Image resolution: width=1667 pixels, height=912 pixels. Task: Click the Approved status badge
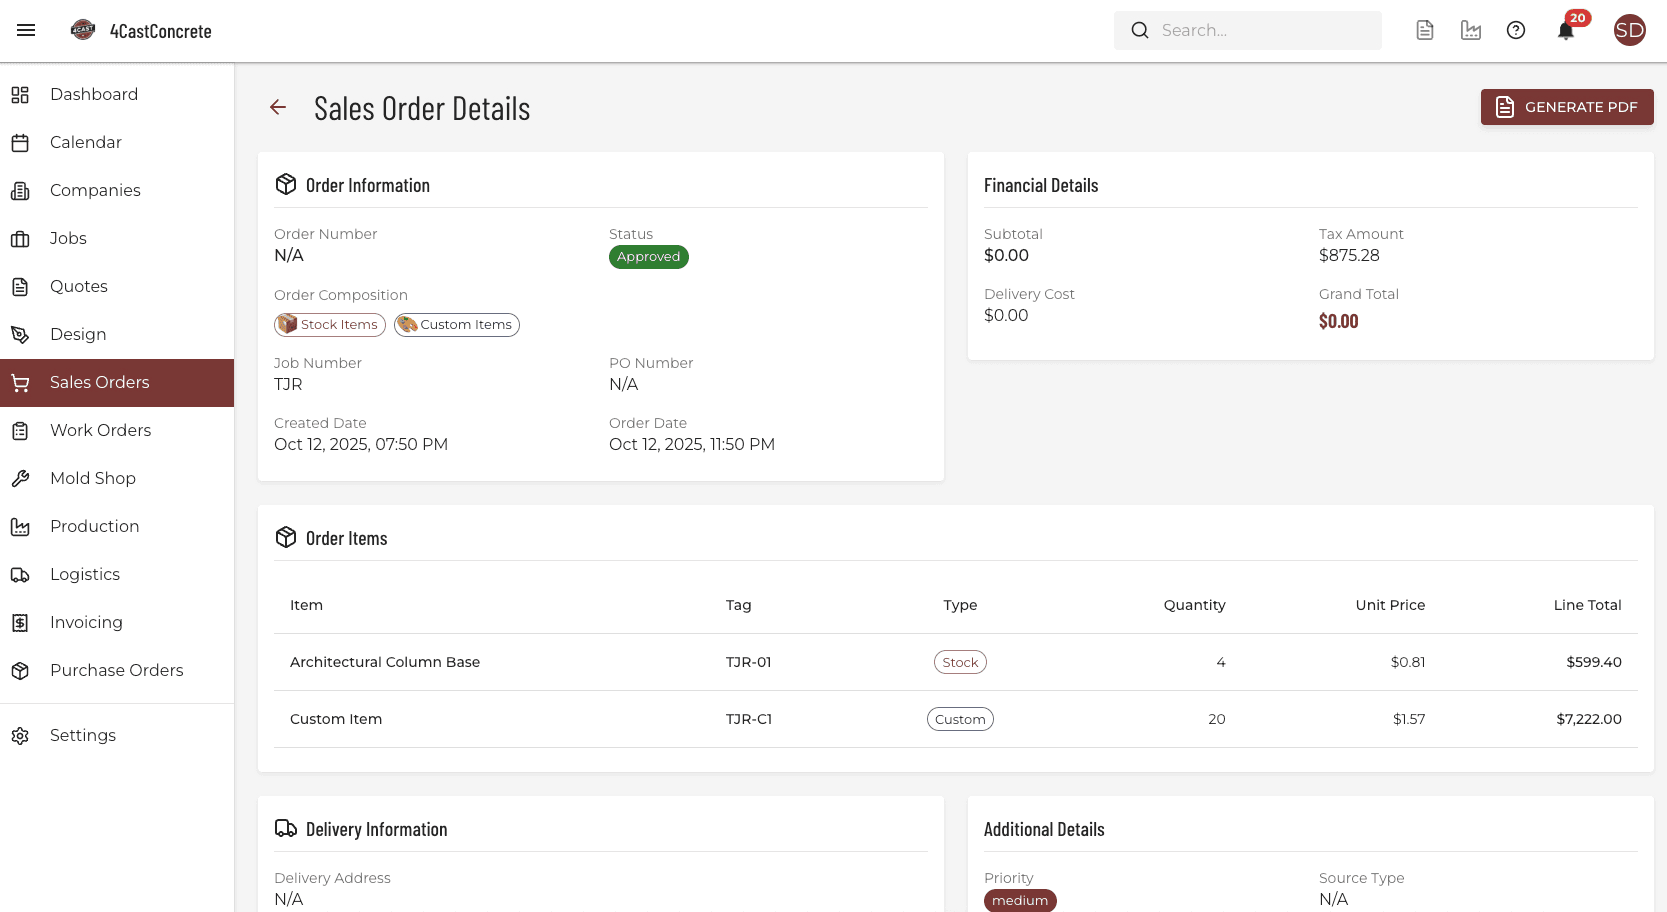click(x=648, y=257)
